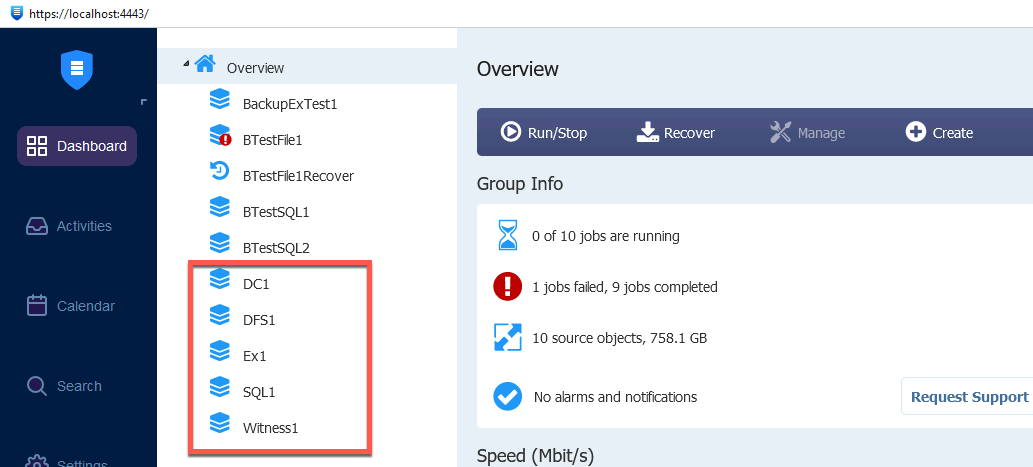1033x467 pixels.
Task: Click the Search magnifier icon
Action: 37,386
